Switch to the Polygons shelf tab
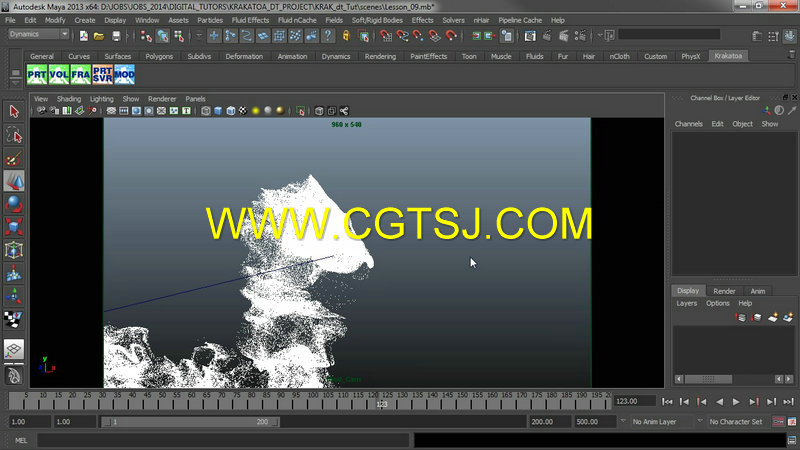Screen dimensions: 800x450 (x=159, y=56)
